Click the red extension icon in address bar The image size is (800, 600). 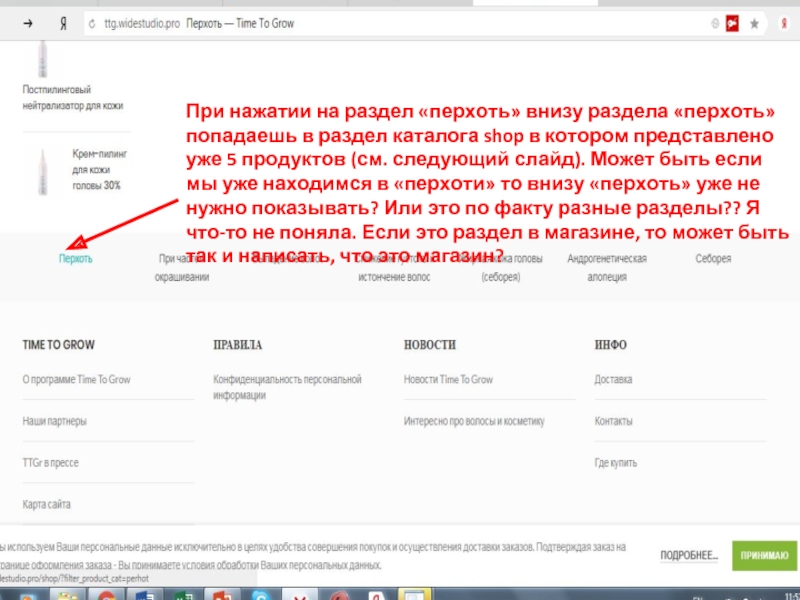(732, 23)
